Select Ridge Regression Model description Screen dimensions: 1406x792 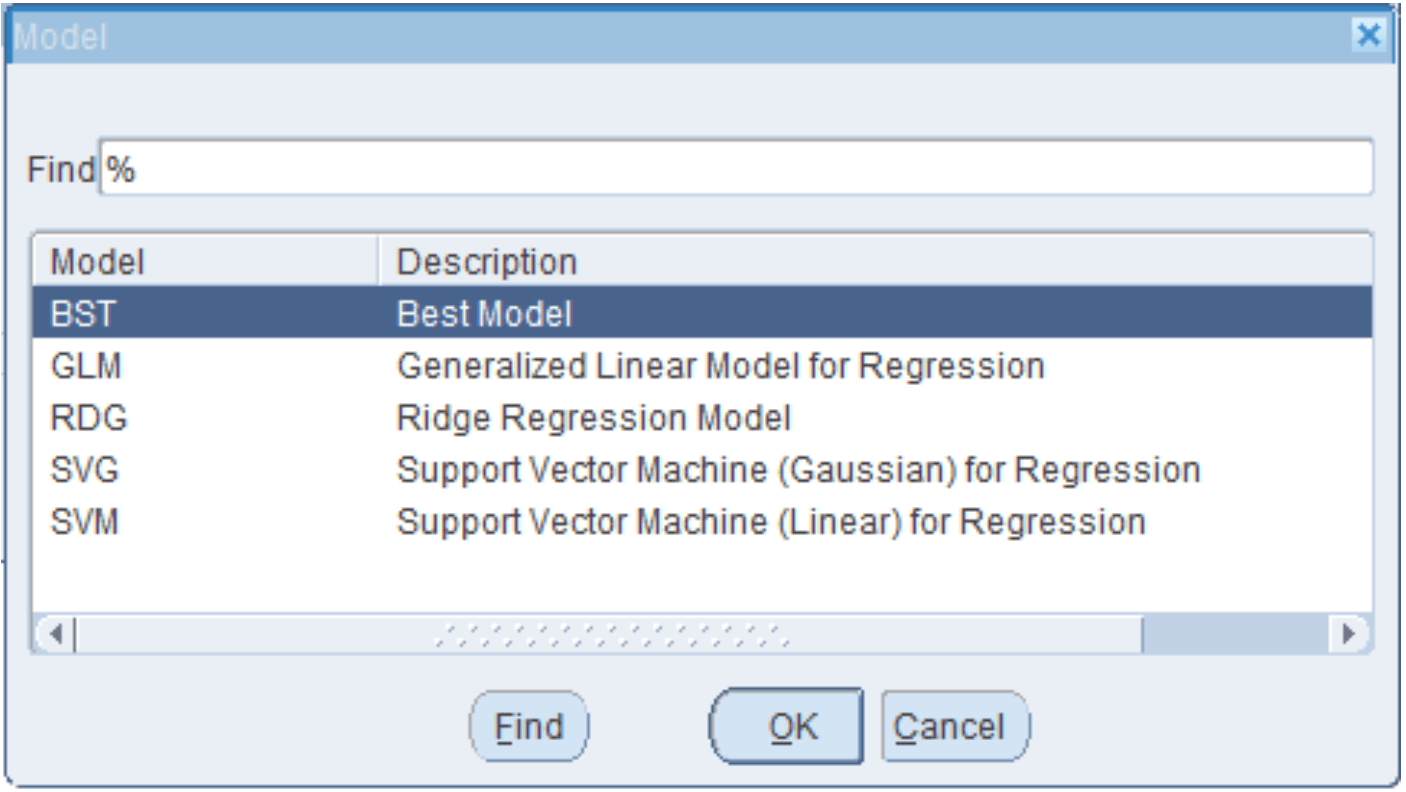click(594, 418)
